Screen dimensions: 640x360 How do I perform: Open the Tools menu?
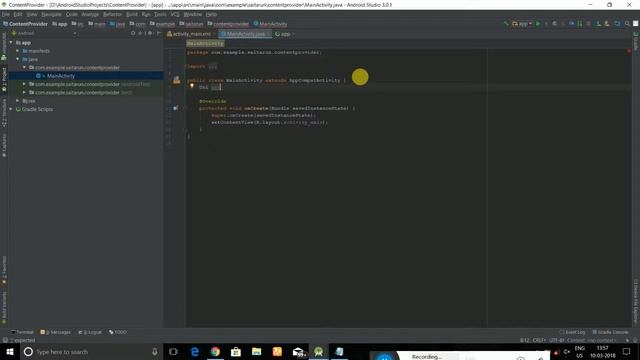160,14
